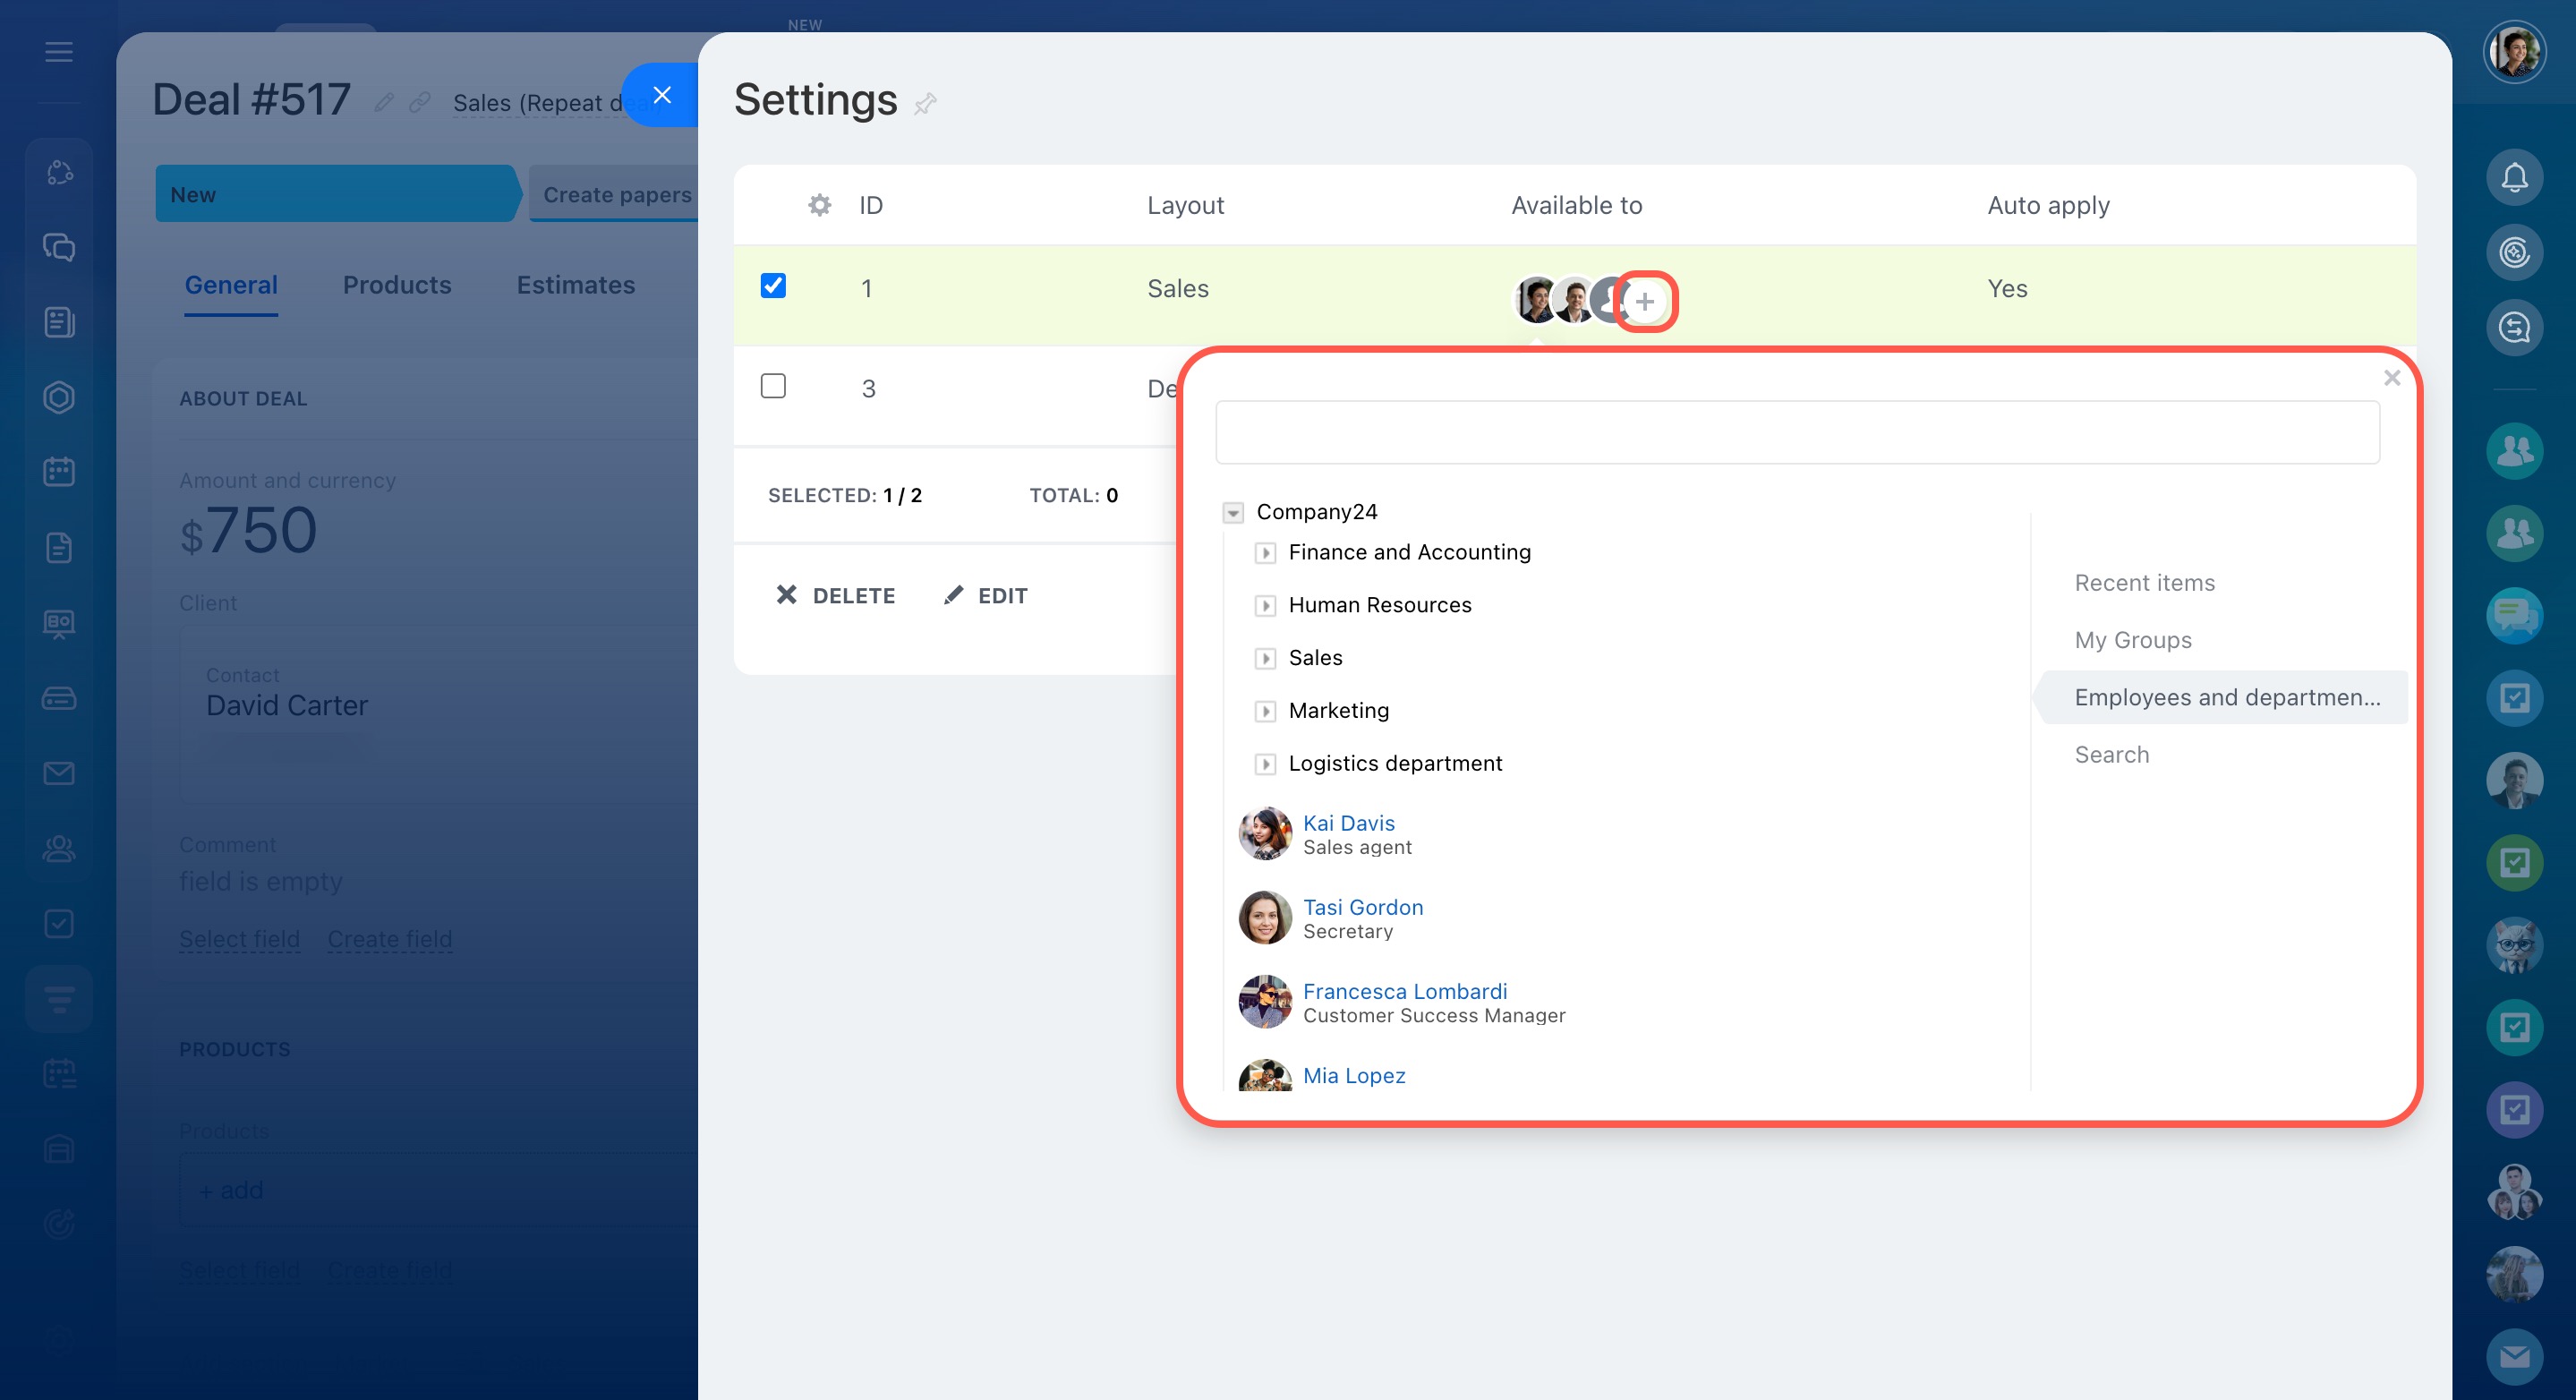
Task: Expand the Marketing department node
Action: 1265,711
